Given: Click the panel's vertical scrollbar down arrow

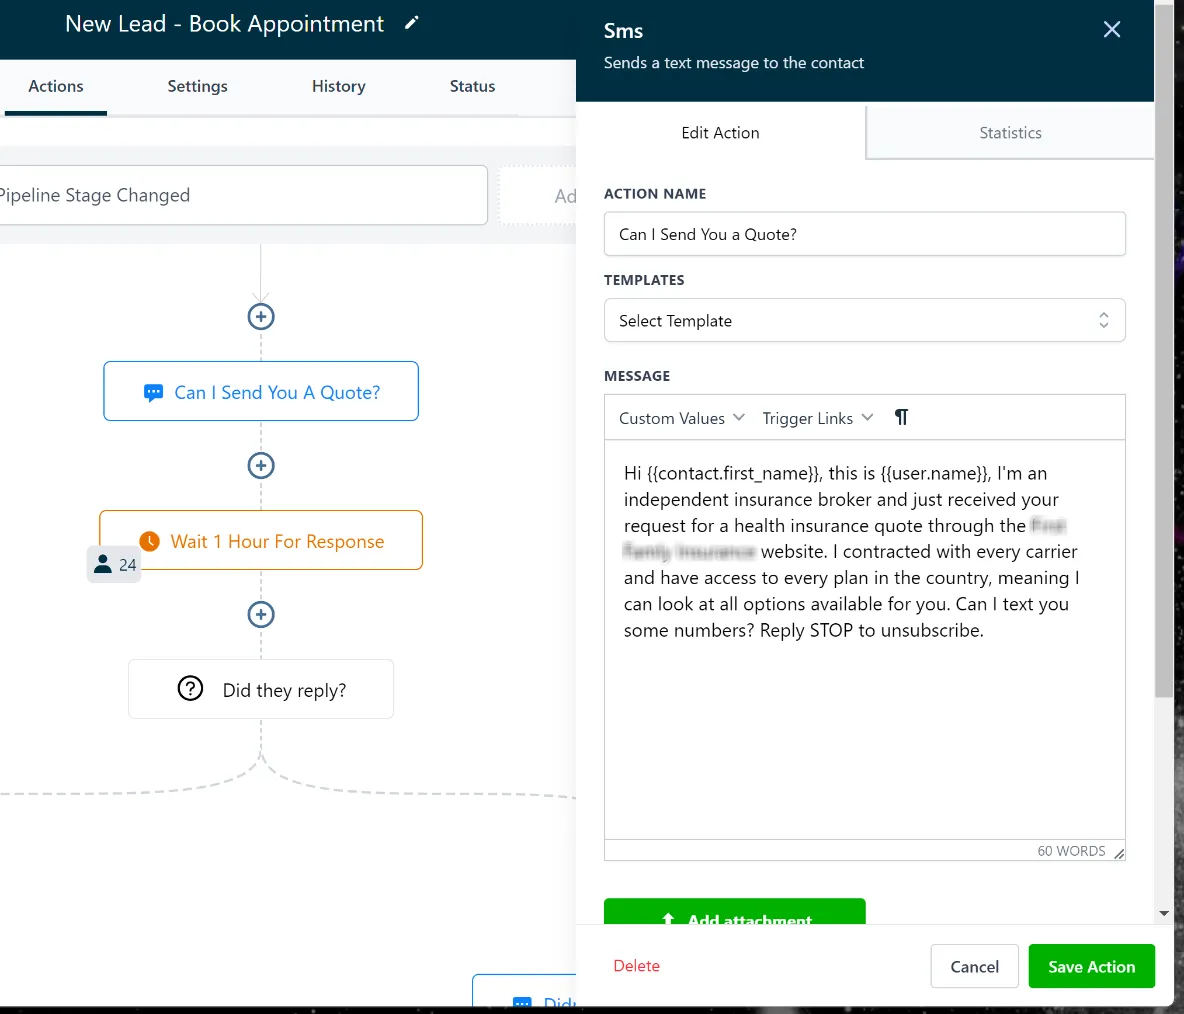Looking at the screenshot, I should (x=1164, y=914).
